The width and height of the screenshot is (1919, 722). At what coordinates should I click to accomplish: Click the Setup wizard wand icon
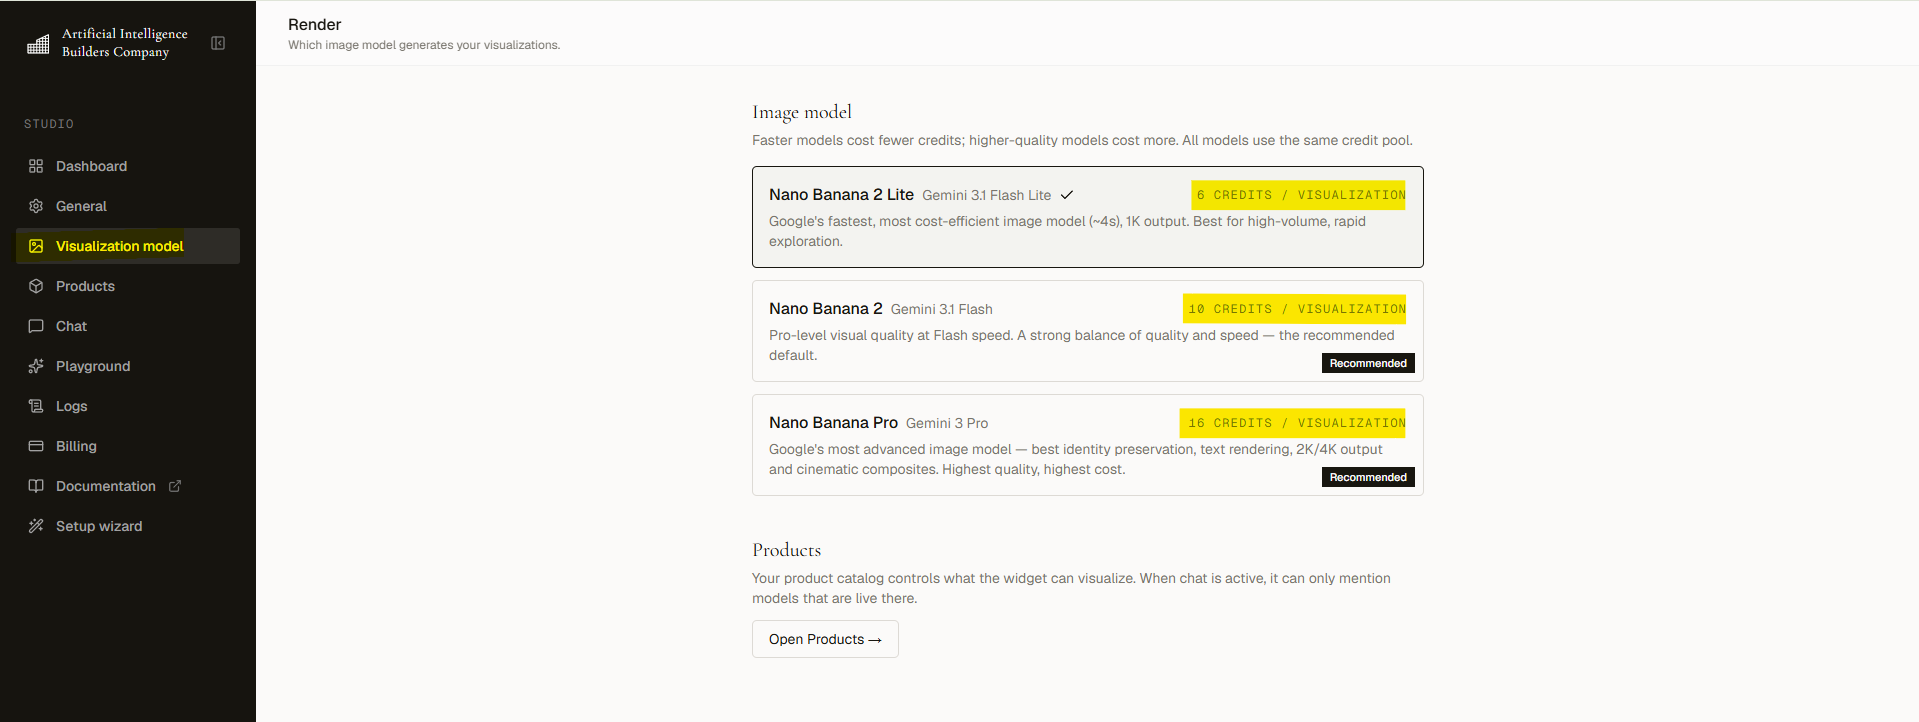(x=36, y=526)
